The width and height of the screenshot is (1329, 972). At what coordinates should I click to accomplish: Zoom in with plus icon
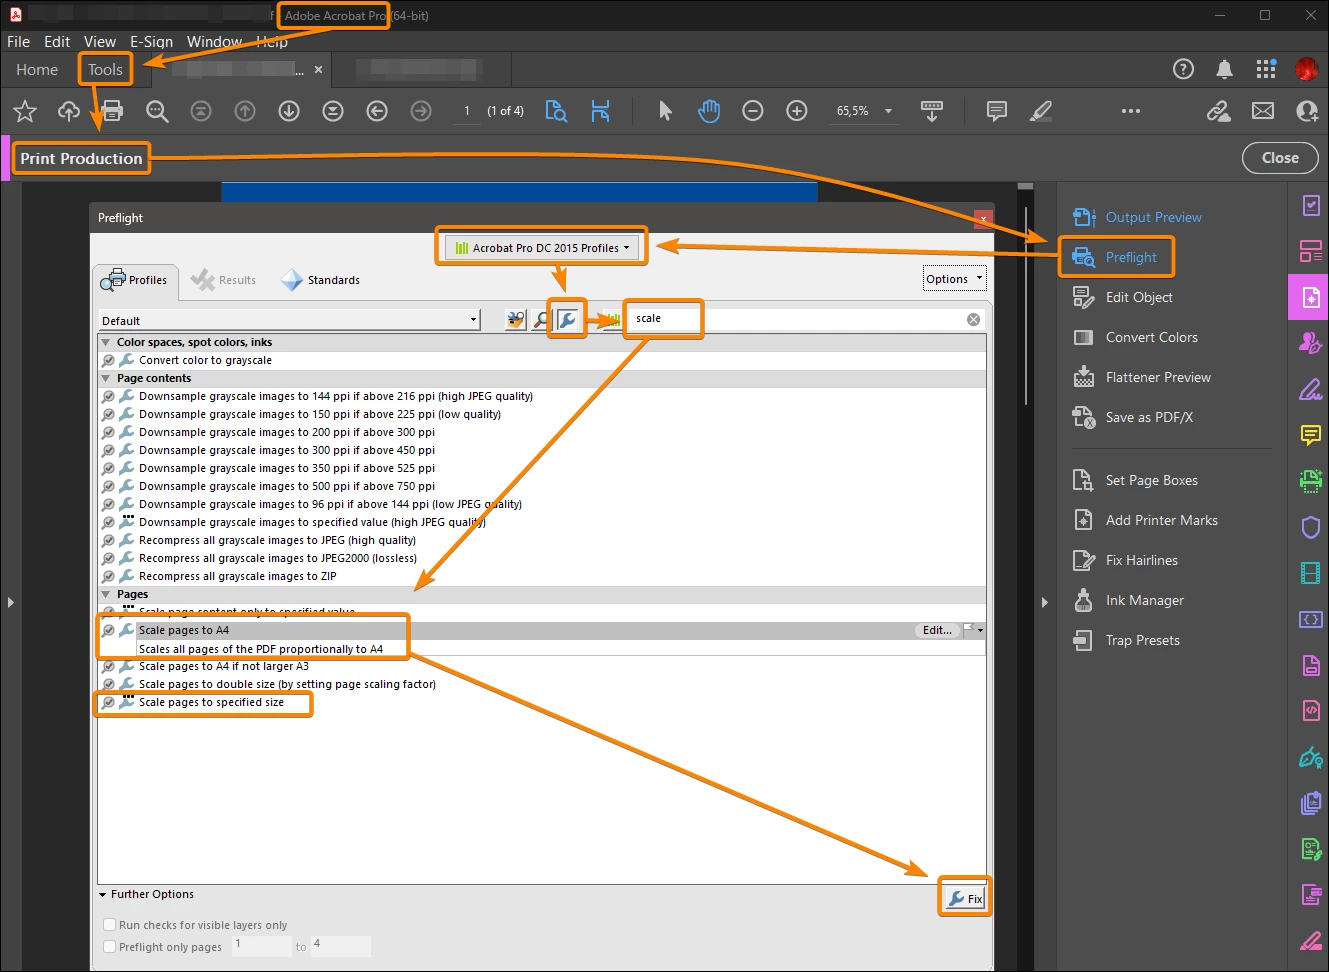797,111
